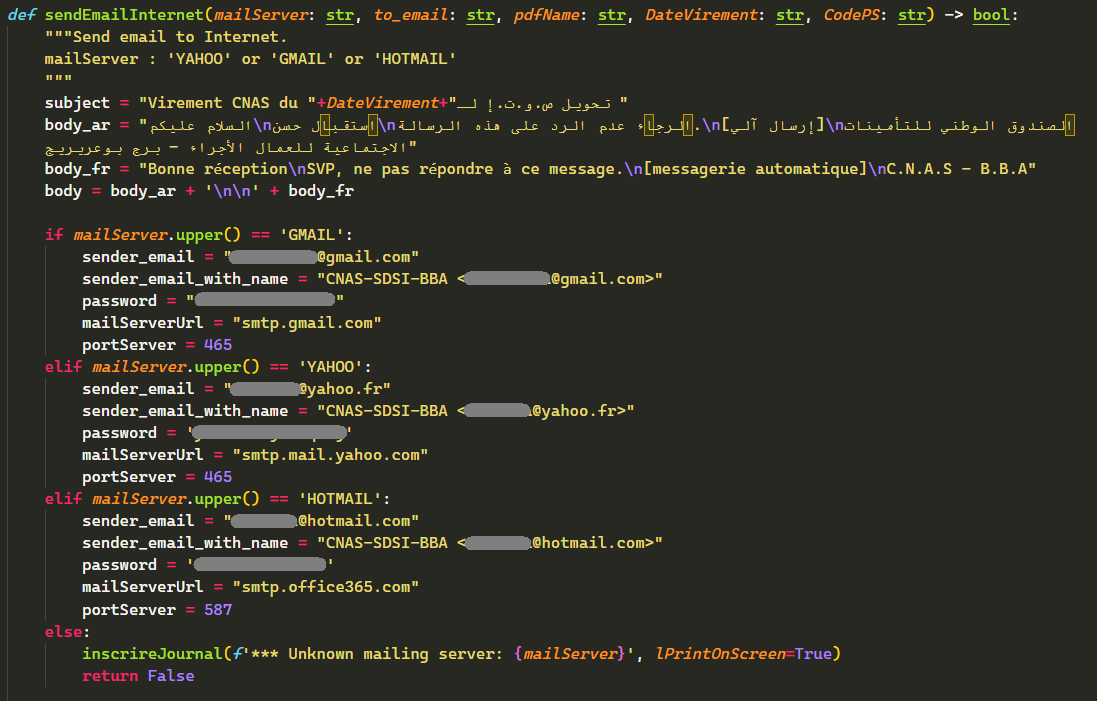The image size is (1097, 701).
Task: Click the port number 587
Action: [x=218, y=610]
